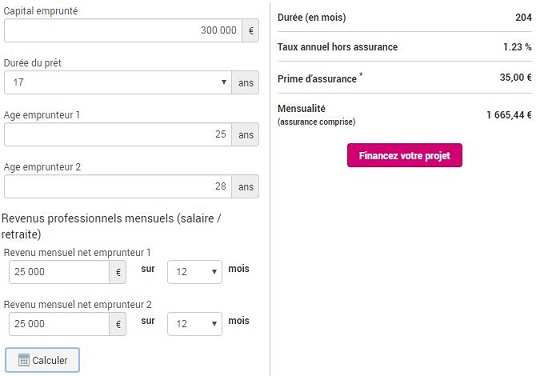This screenshot has height=376, width=536.
Task: Click the 'ans' addon for Age emprunteur 2
Action: (245, 187)
